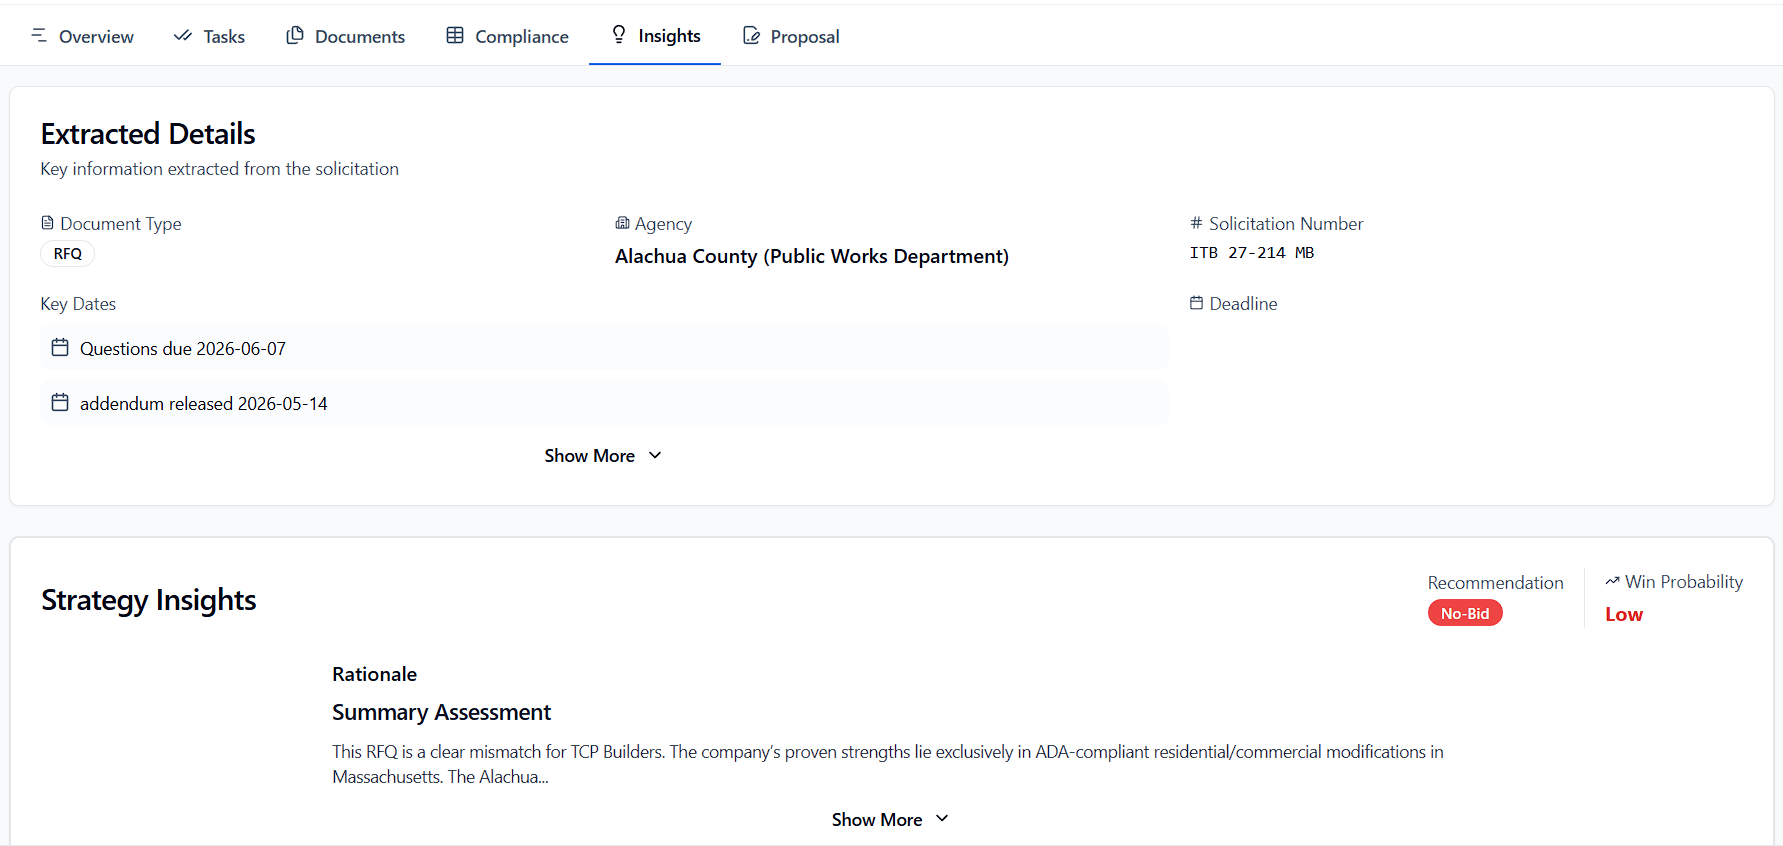The image size is (1783, 846).
Task: Click the Summary Assessment heading
Action: coord(441,712)
